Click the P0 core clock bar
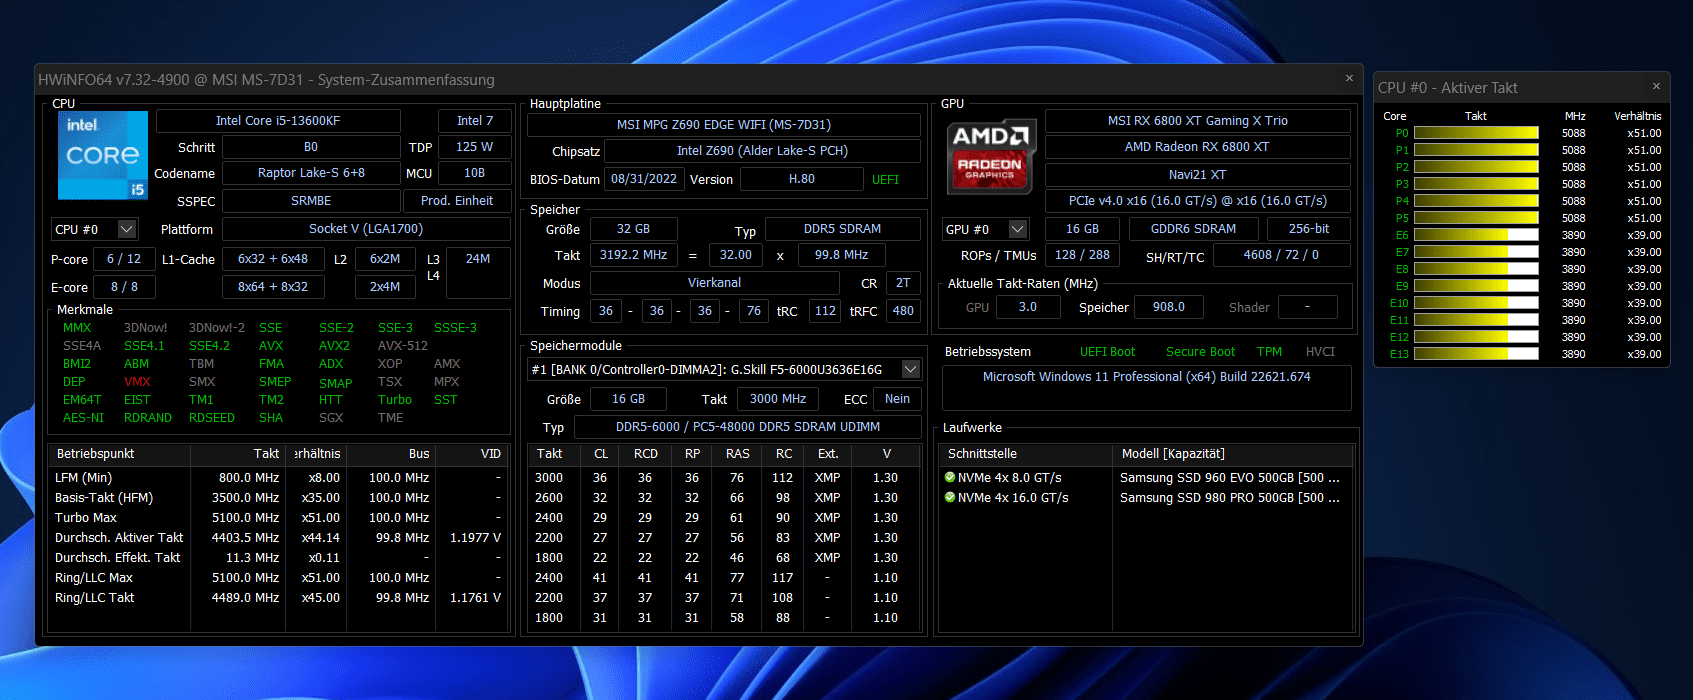 1476,133
